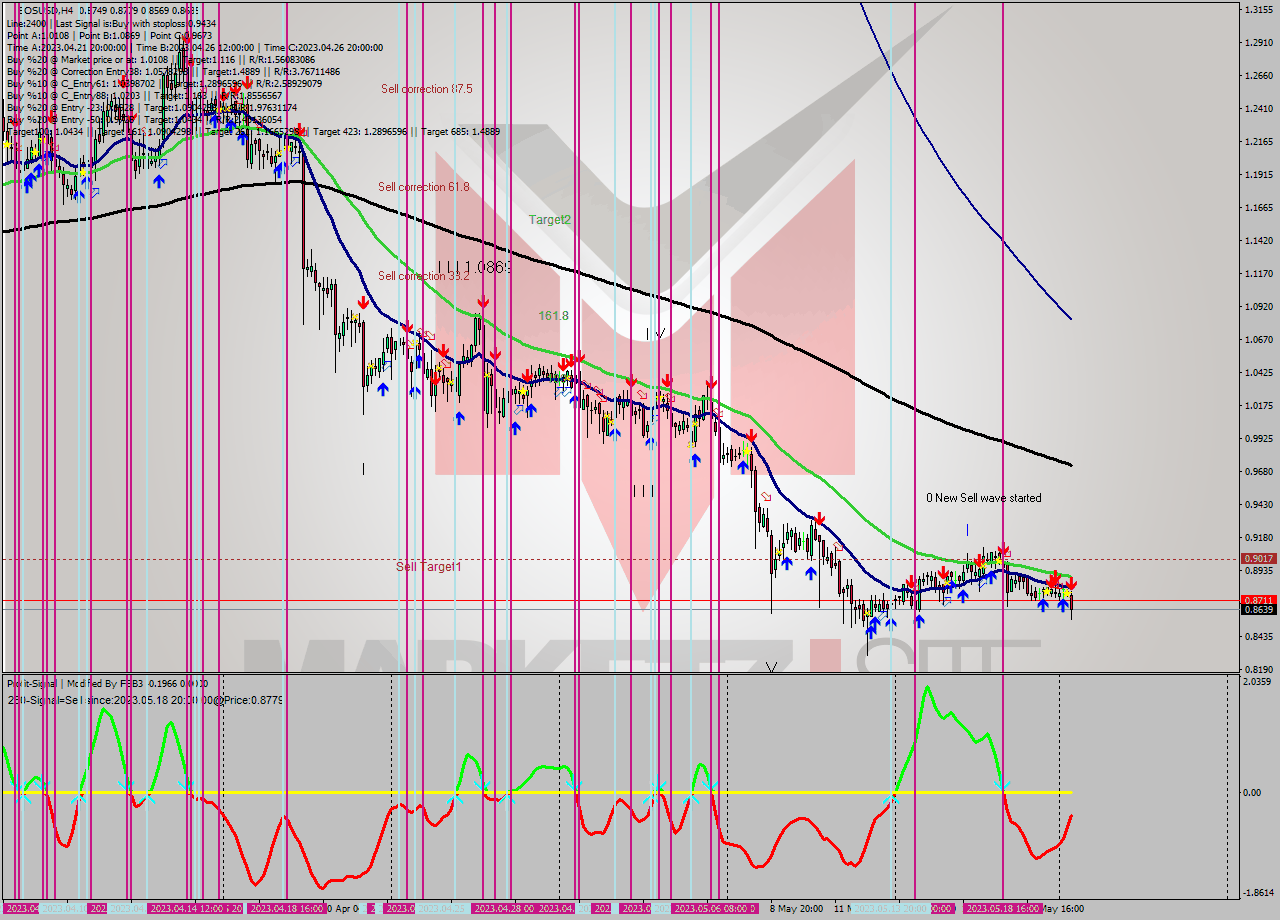1280x920 pixels.
Task: Click the 'Buy %20 @ Correction Entry38' line
Action: point(173,71)
